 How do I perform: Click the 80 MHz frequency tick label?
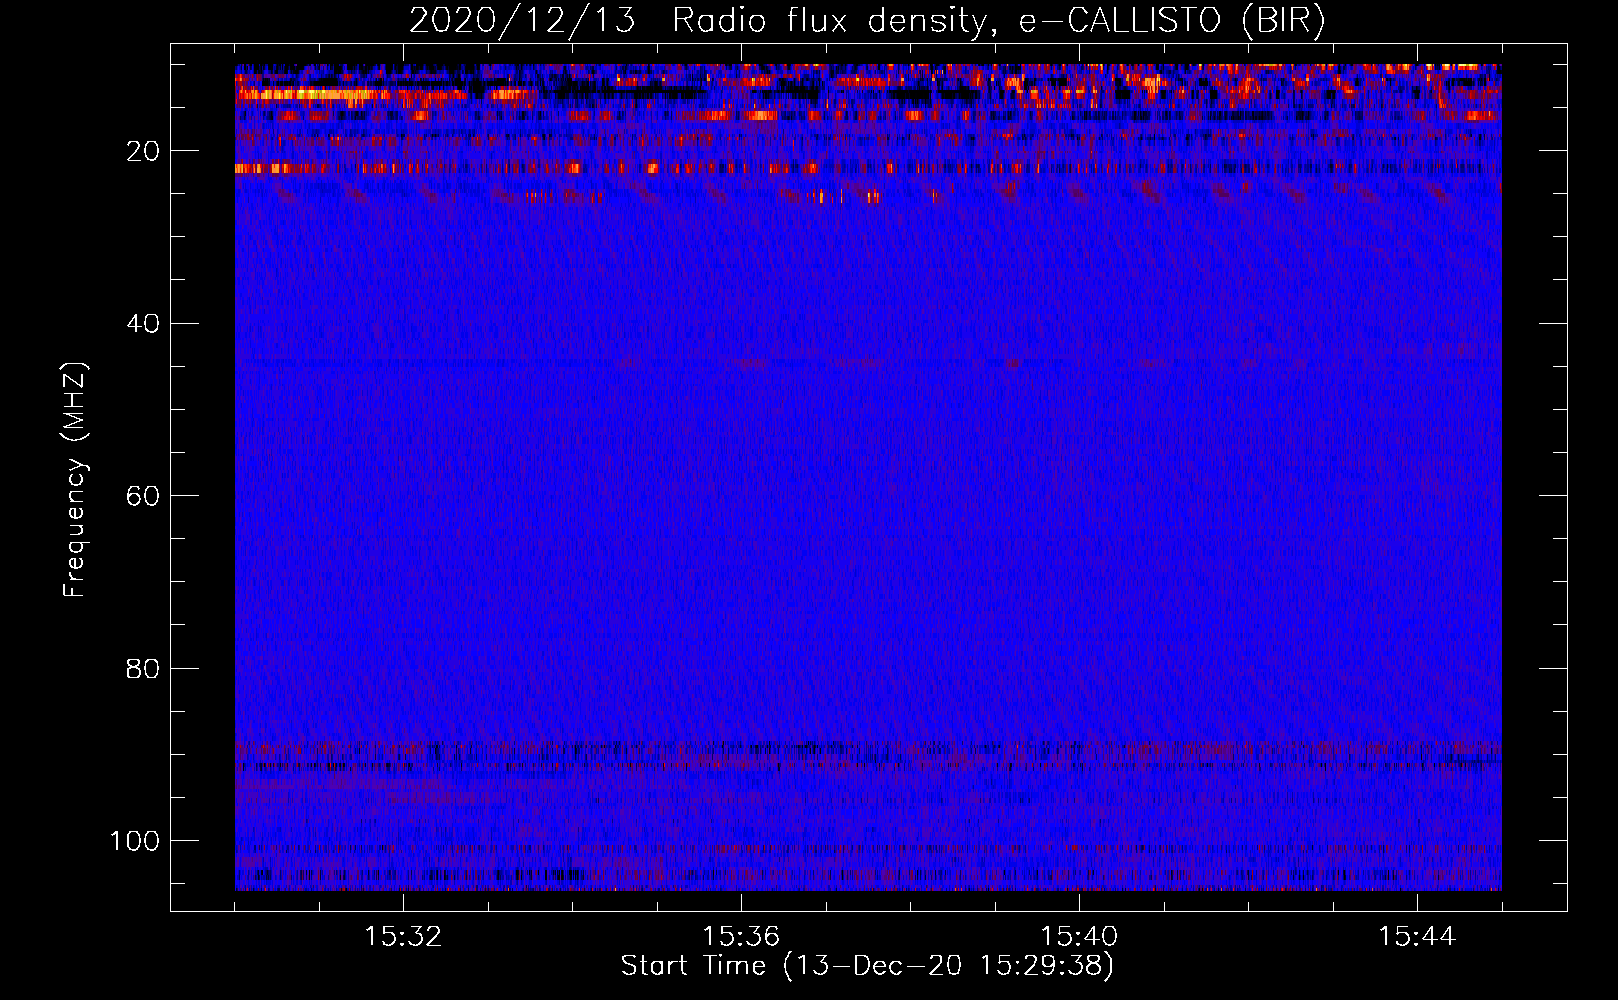coord(143,668)
